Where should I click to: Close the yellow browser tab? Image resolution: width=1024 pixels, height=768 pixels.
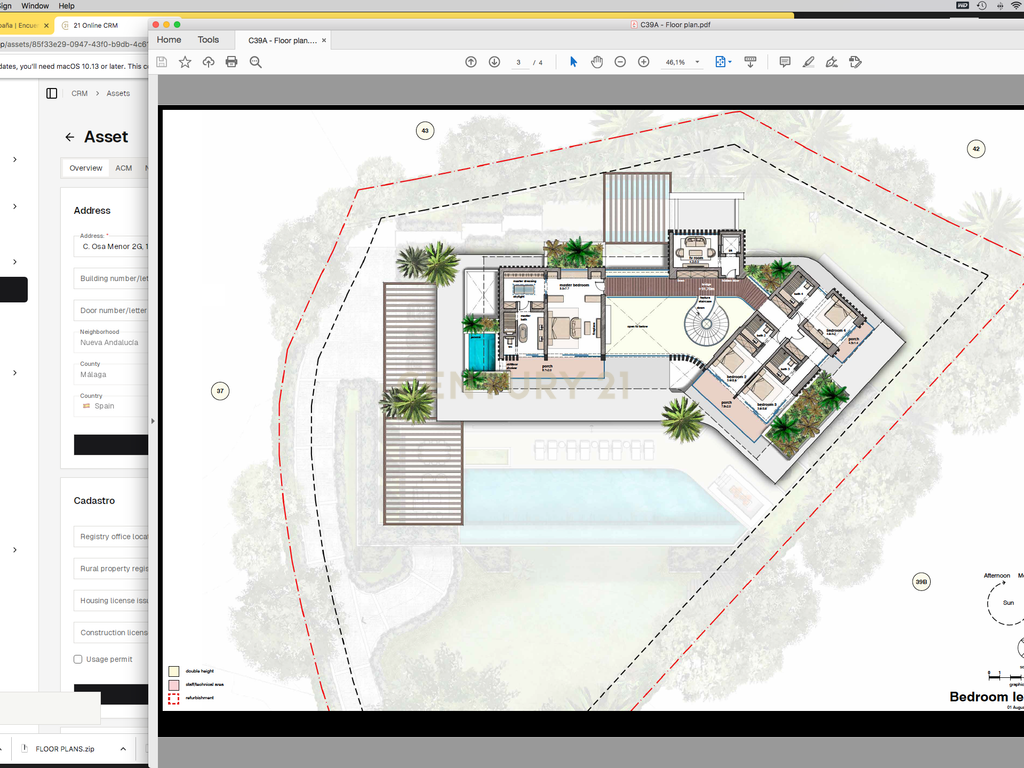(x=46, y=25)
